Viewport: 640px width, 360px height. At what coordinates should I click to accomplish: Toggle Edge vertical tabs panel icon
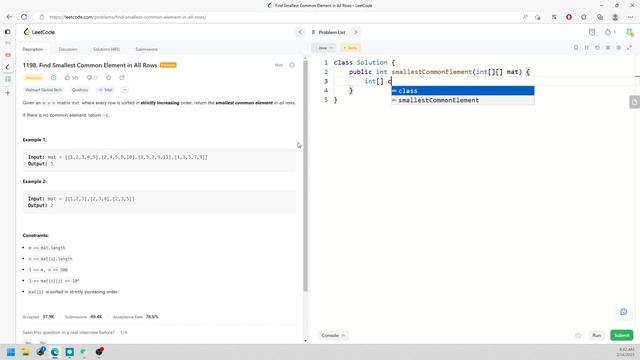click(7, 31)
